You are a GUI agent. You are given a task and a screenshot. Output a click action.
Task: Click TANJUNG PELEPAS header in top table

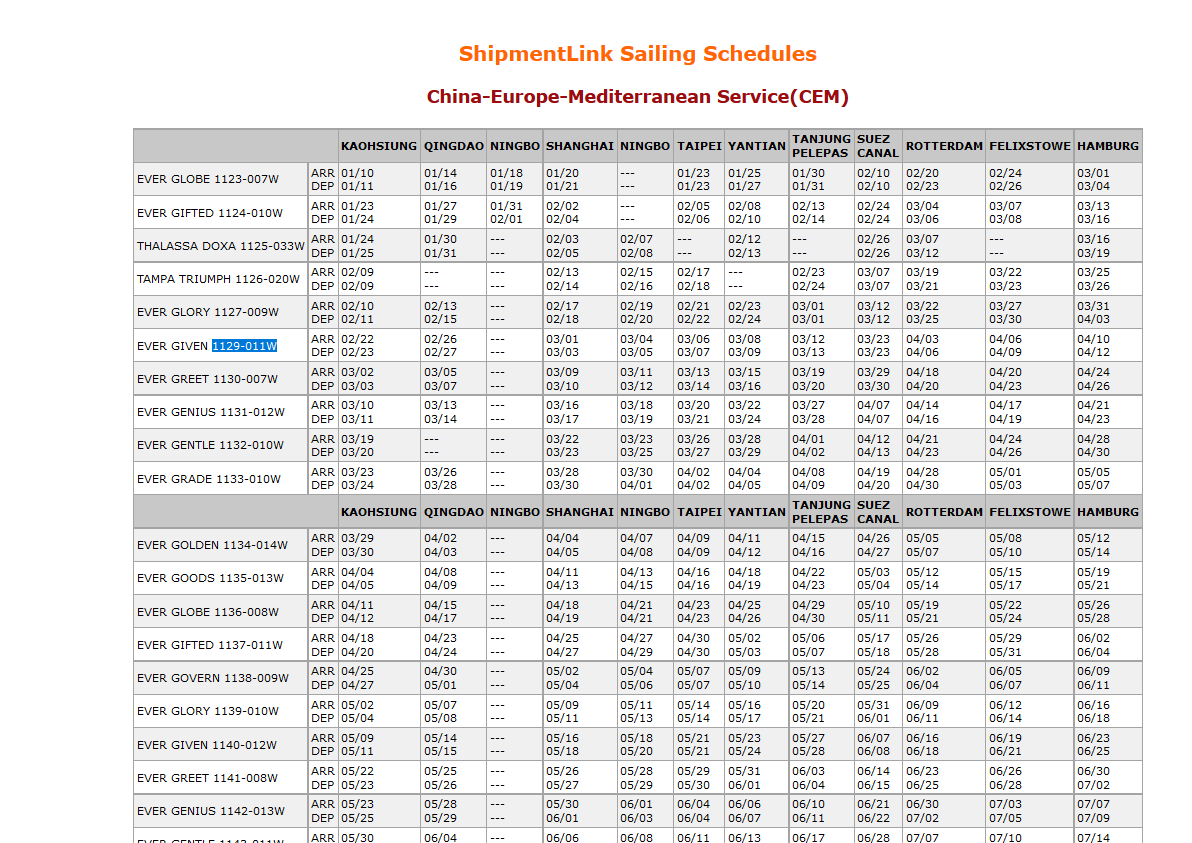[821, 146]
